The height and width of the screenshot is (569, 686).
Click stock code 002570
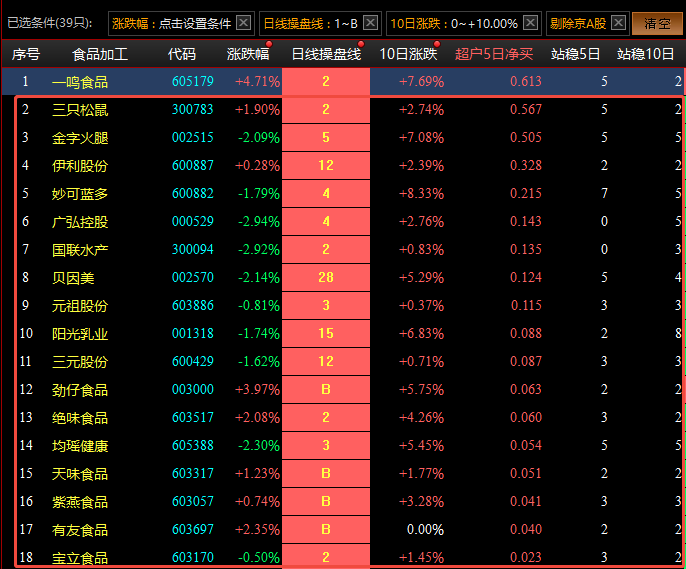[x=192, y=277]
